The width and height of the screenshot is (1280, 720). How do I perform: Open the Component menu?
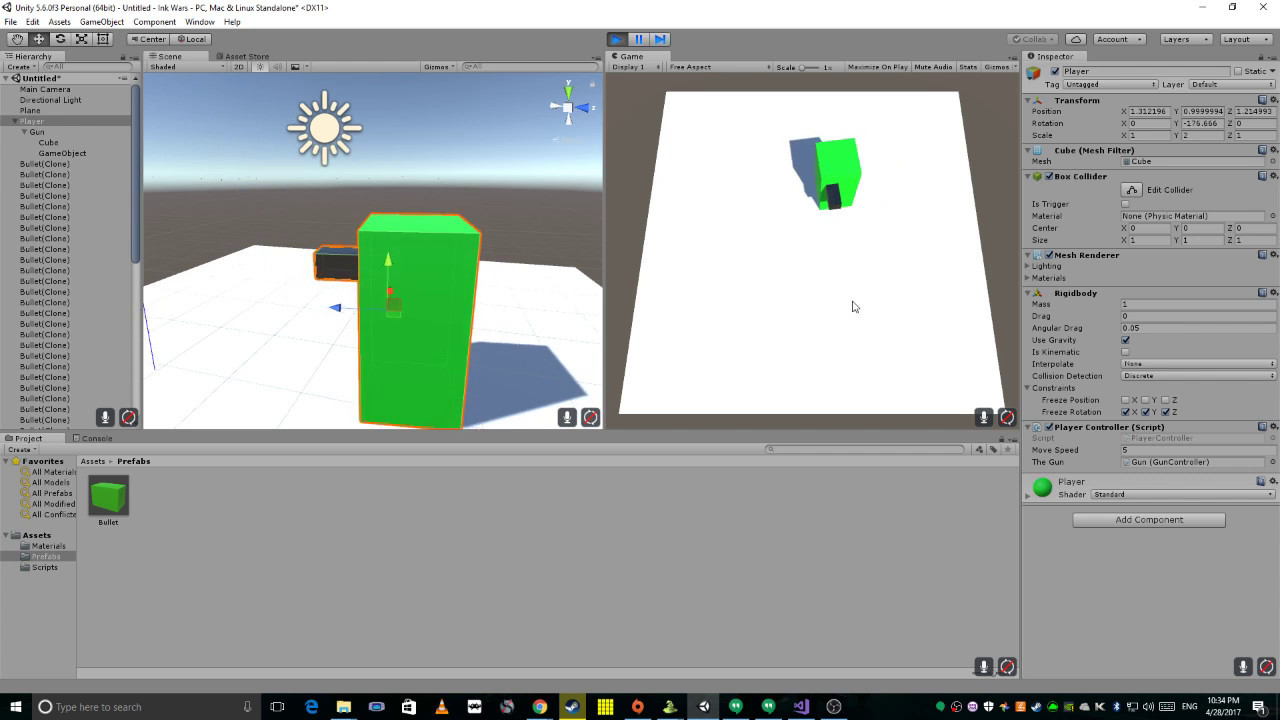click(x=154, y=22)
